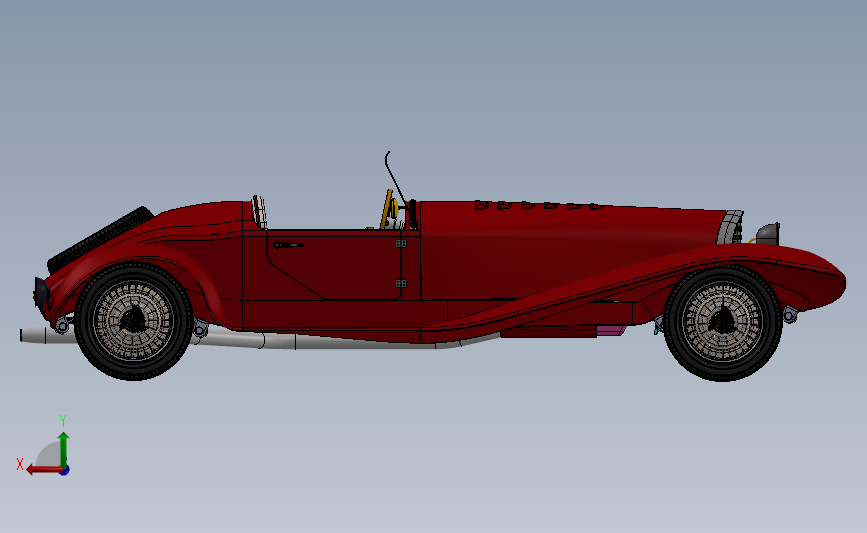The width and height of the screenshot is (867, 533).
Task: Select the seat backrest
Action: (x=259, y=212)
